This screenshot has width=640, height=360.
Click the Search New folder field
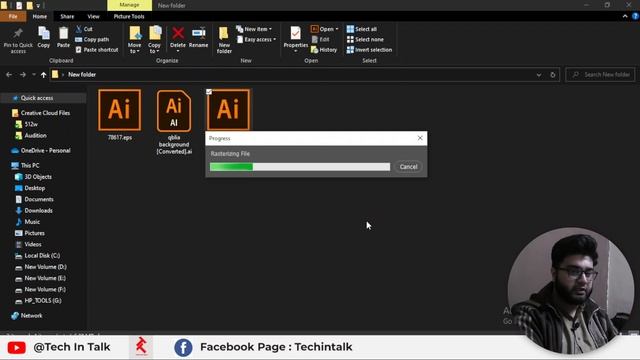coord(601,75)
